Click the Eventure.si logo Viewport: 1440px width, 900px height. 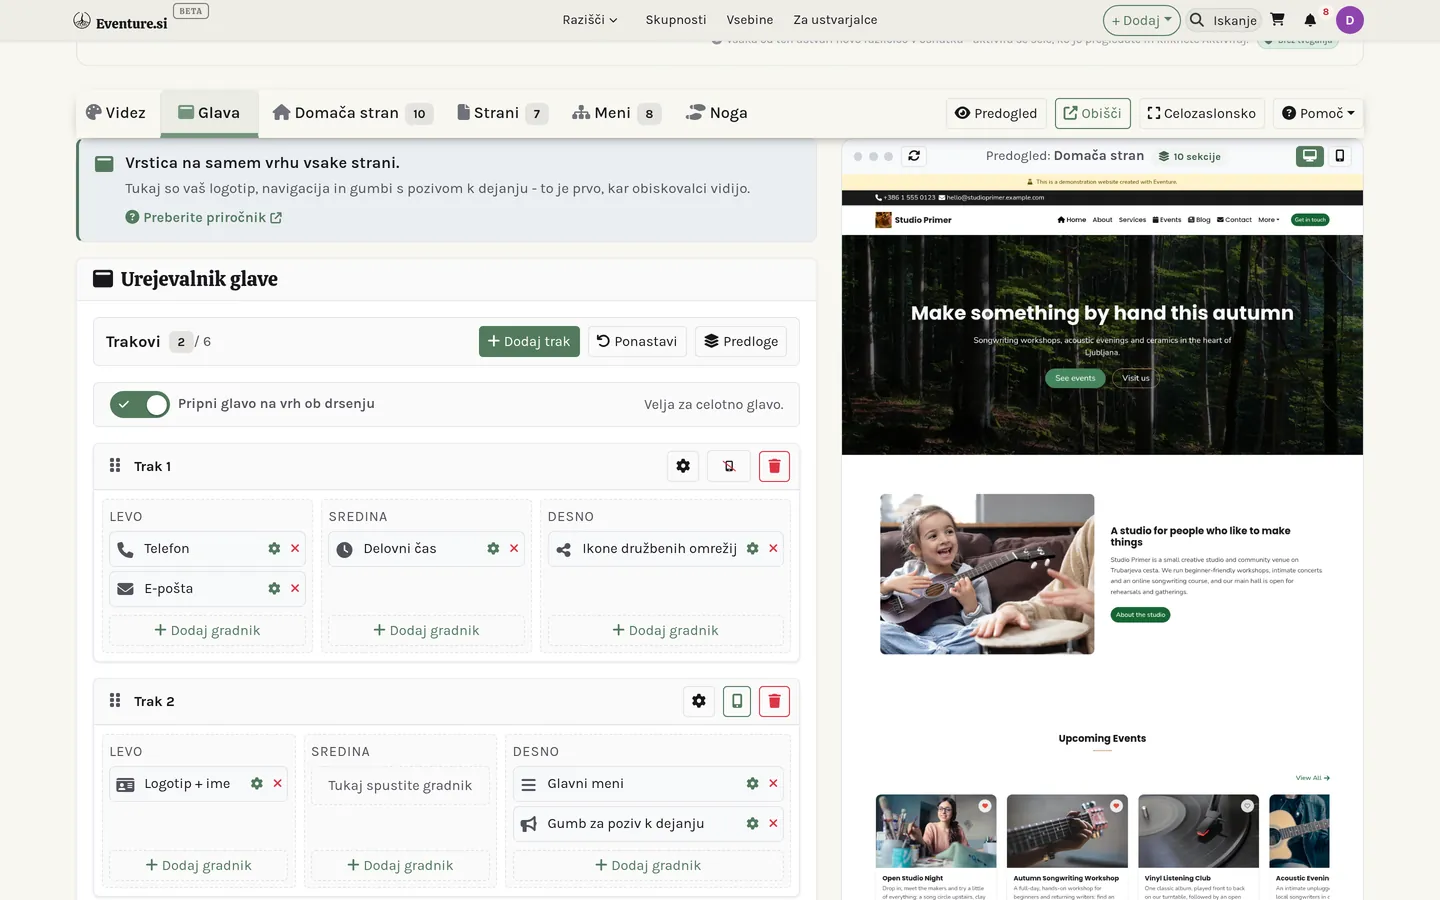(121, 21)
